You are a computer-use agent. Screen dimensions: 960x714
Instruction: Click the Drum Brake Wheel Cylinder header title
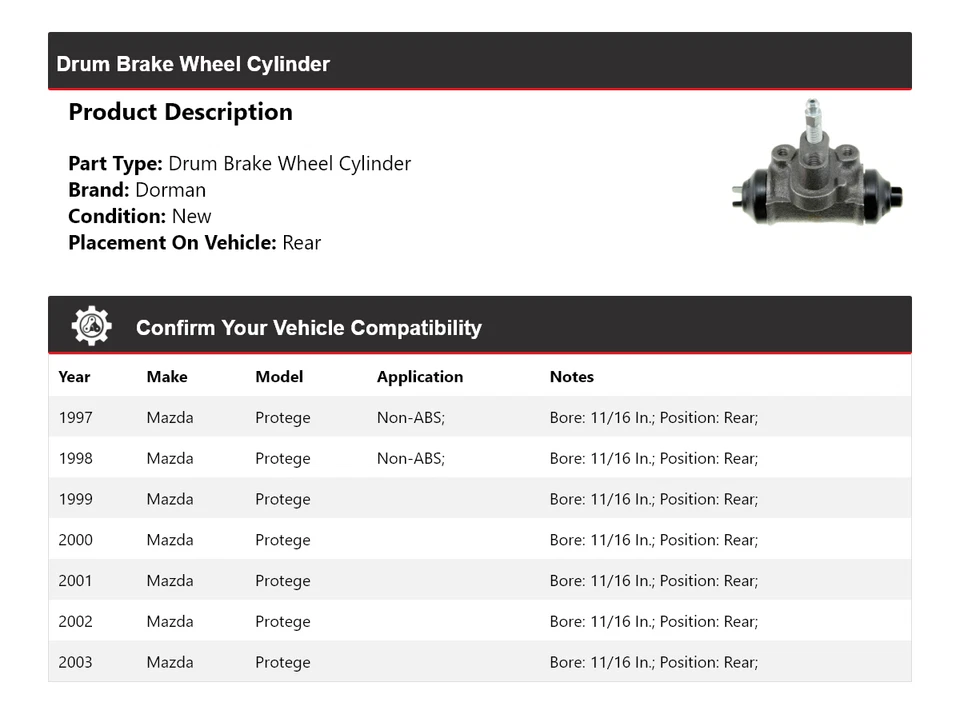click(193, 64)
